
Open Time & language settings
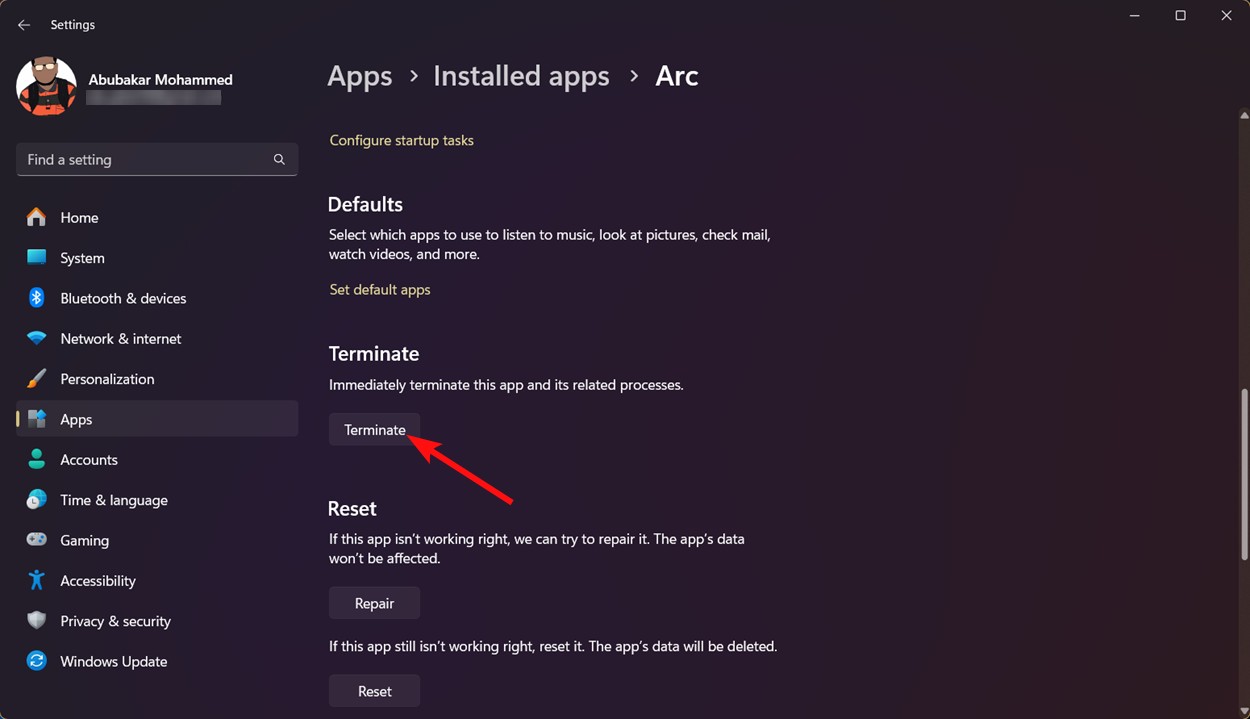(37, 500)
